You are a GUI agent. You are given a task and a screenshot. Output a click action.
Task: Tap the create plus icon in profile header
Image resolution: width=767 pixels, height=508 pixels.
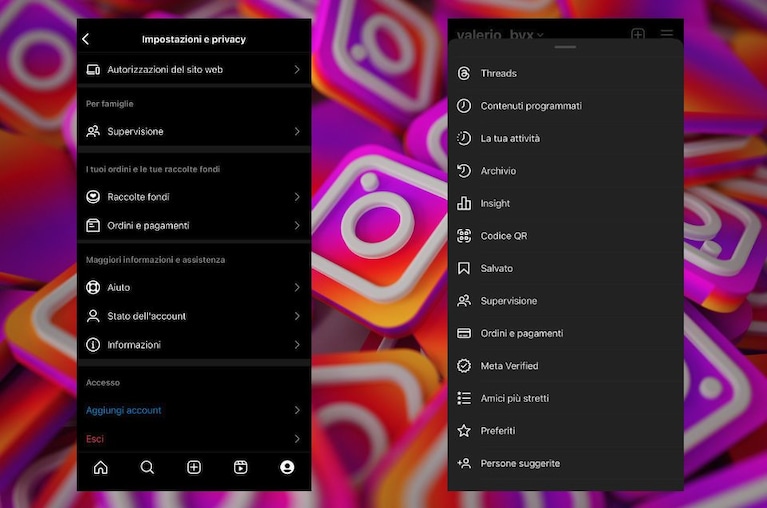tap(638, 34)
